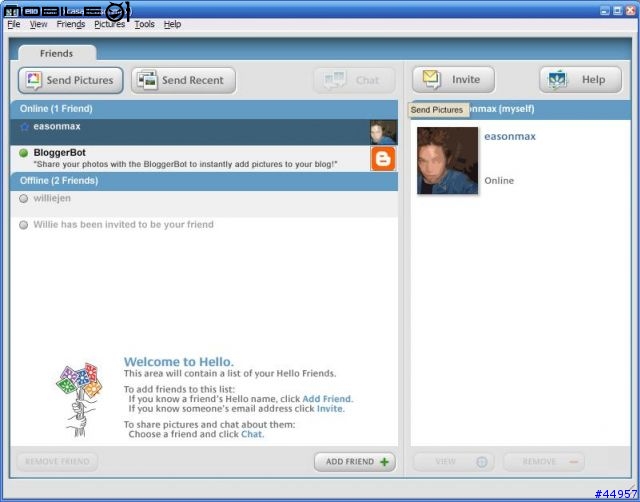Open the View menu
Image resolution: width=640 pixels, height=502 pixels.
(x=38, y=24)
